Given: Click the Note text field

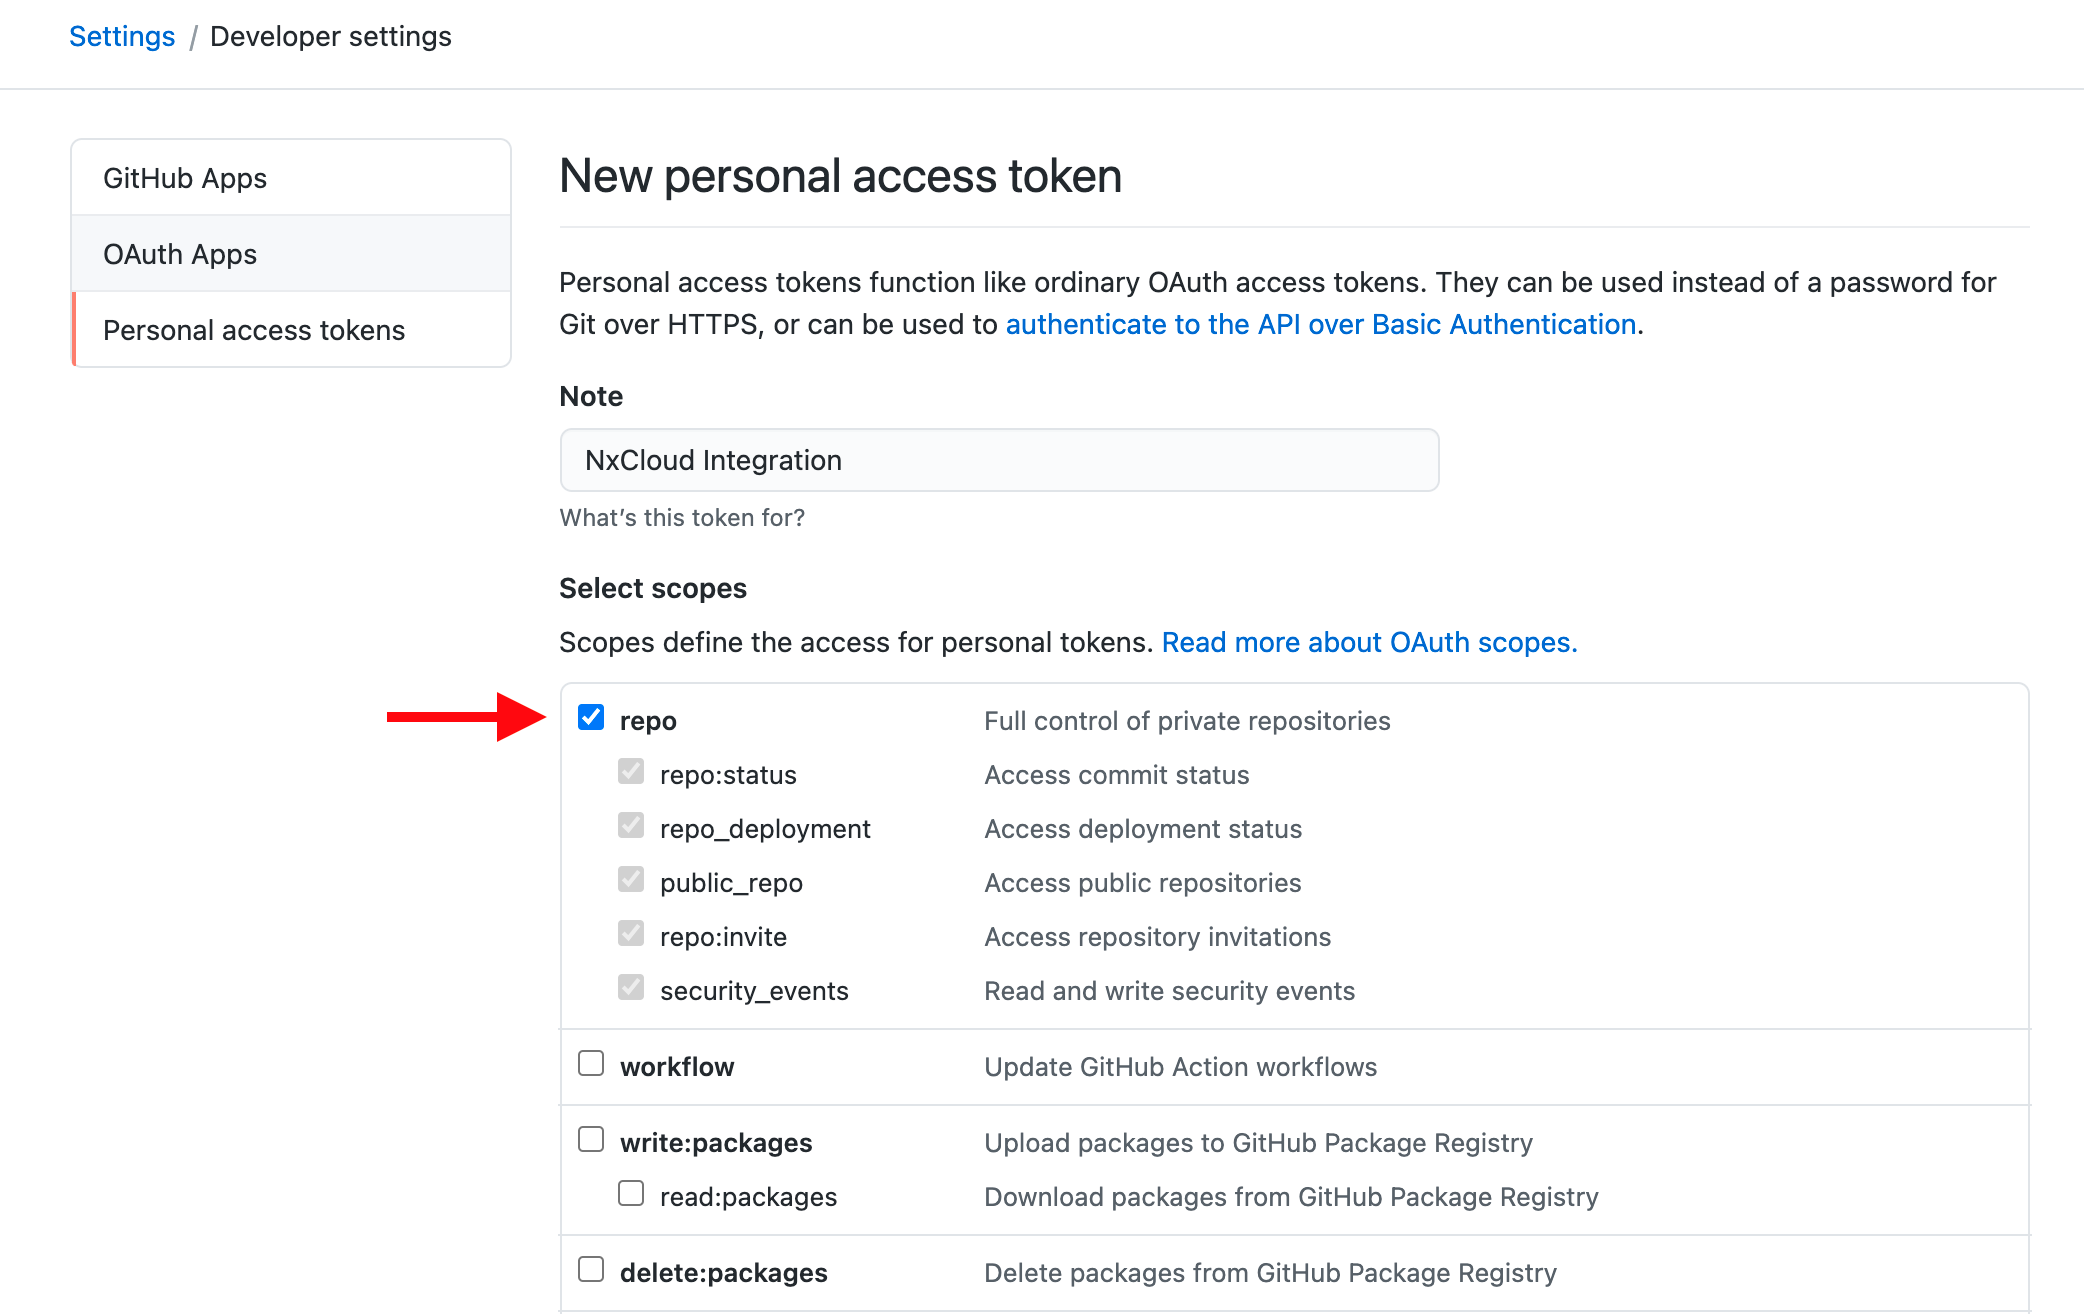Looking at the screenshot, I should pyautogui.click(x=998, y=460).
